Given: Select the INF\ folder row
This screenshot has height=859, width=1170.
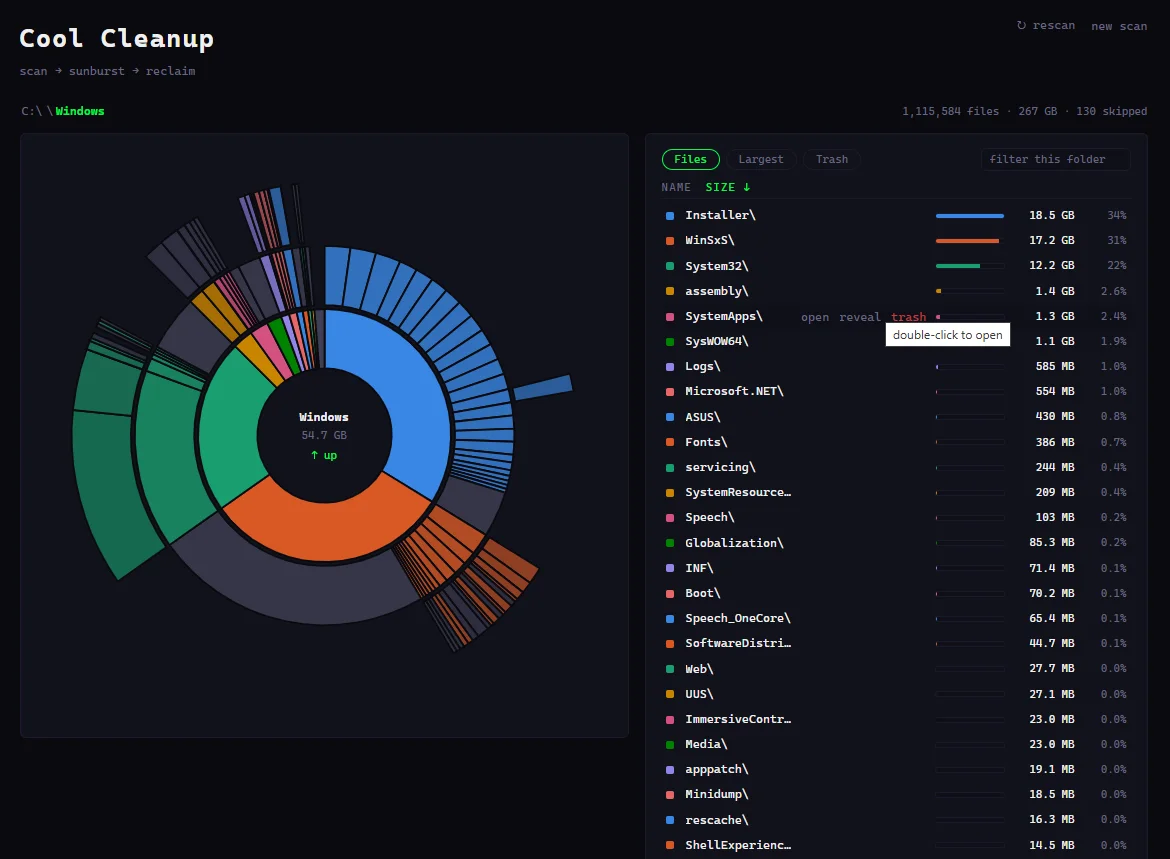Looking at the screenshot, I should point(895,568).
